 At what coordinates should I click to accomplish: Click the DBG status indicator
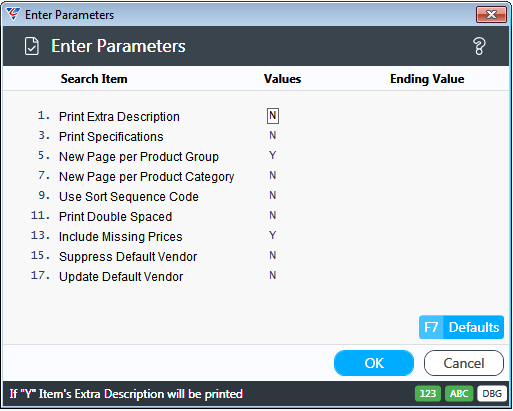(x=492, y=394)
